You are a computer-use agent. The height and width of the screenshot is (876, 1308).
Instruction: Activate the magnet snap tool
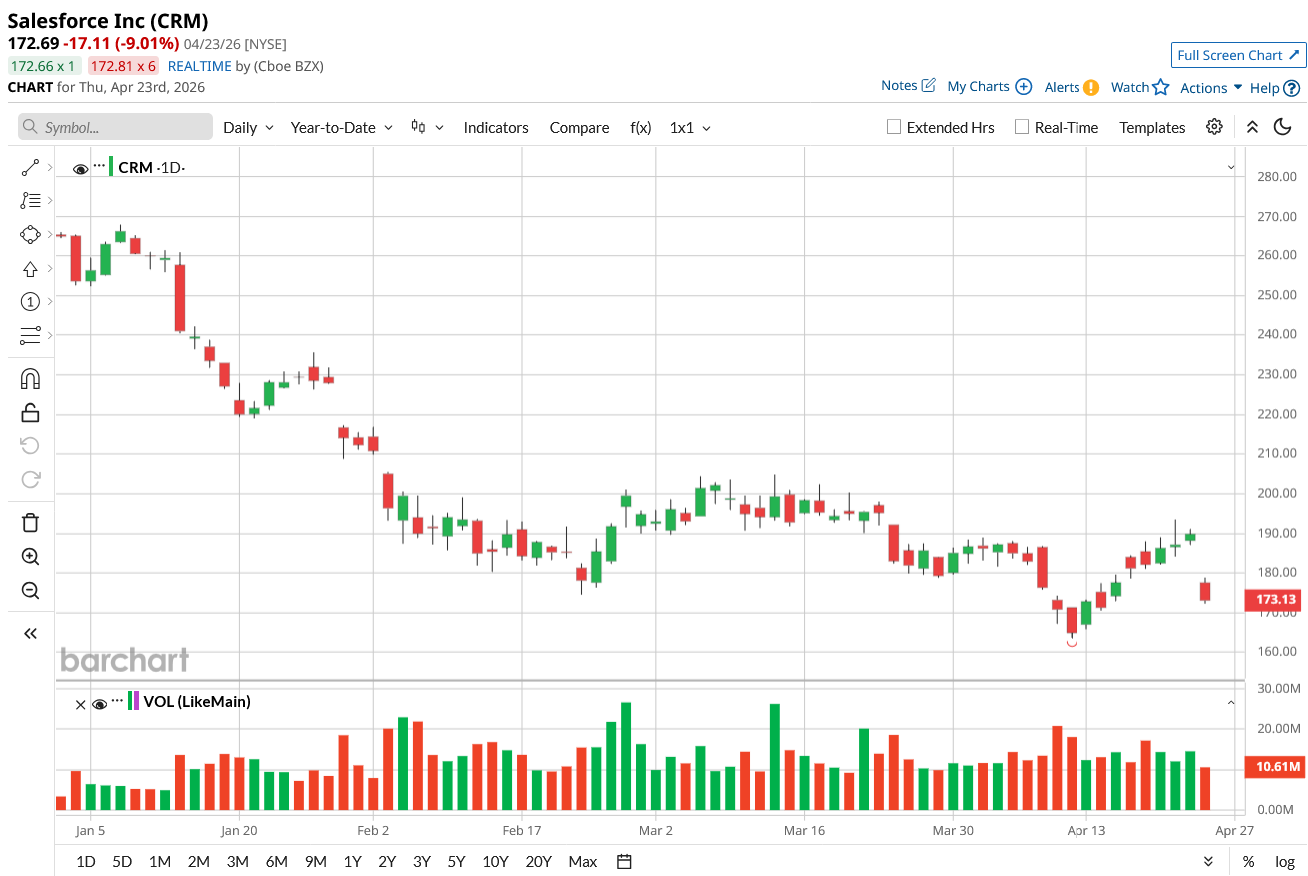[30, 379]
